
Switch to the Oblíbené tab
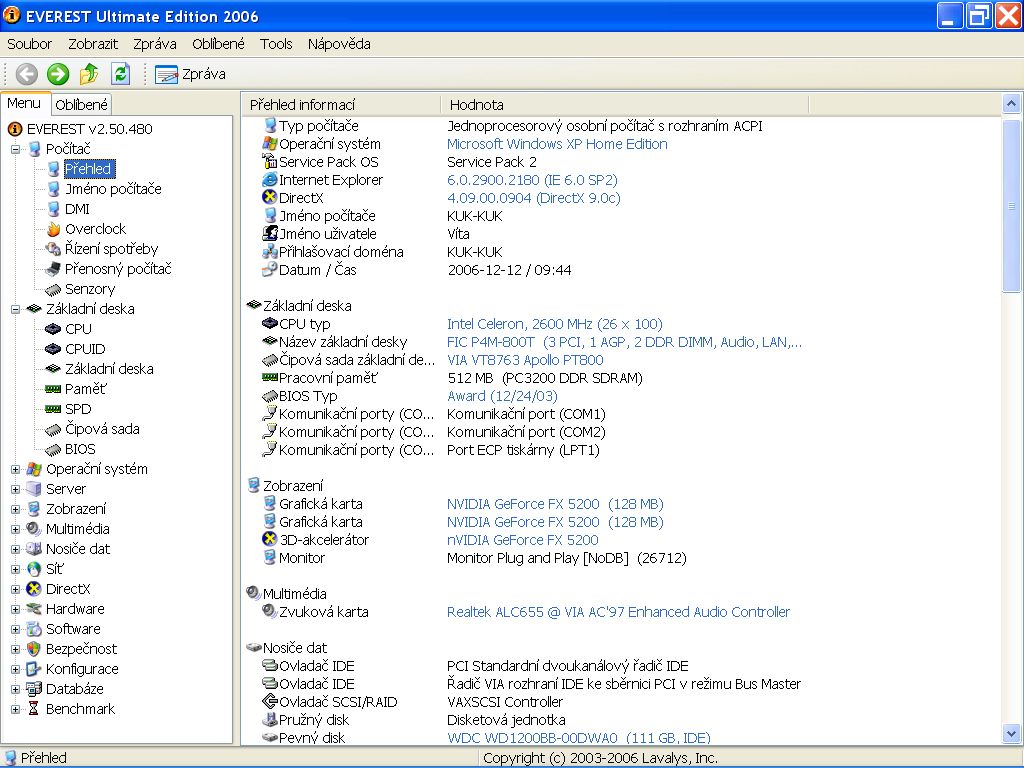pos(81,104)
